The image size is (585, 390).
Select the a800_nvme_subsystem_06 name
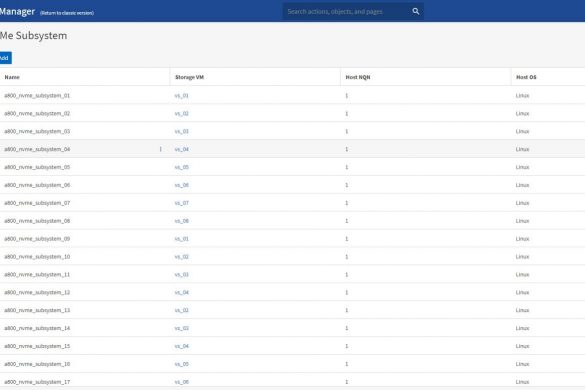click(x=37, y=185)
